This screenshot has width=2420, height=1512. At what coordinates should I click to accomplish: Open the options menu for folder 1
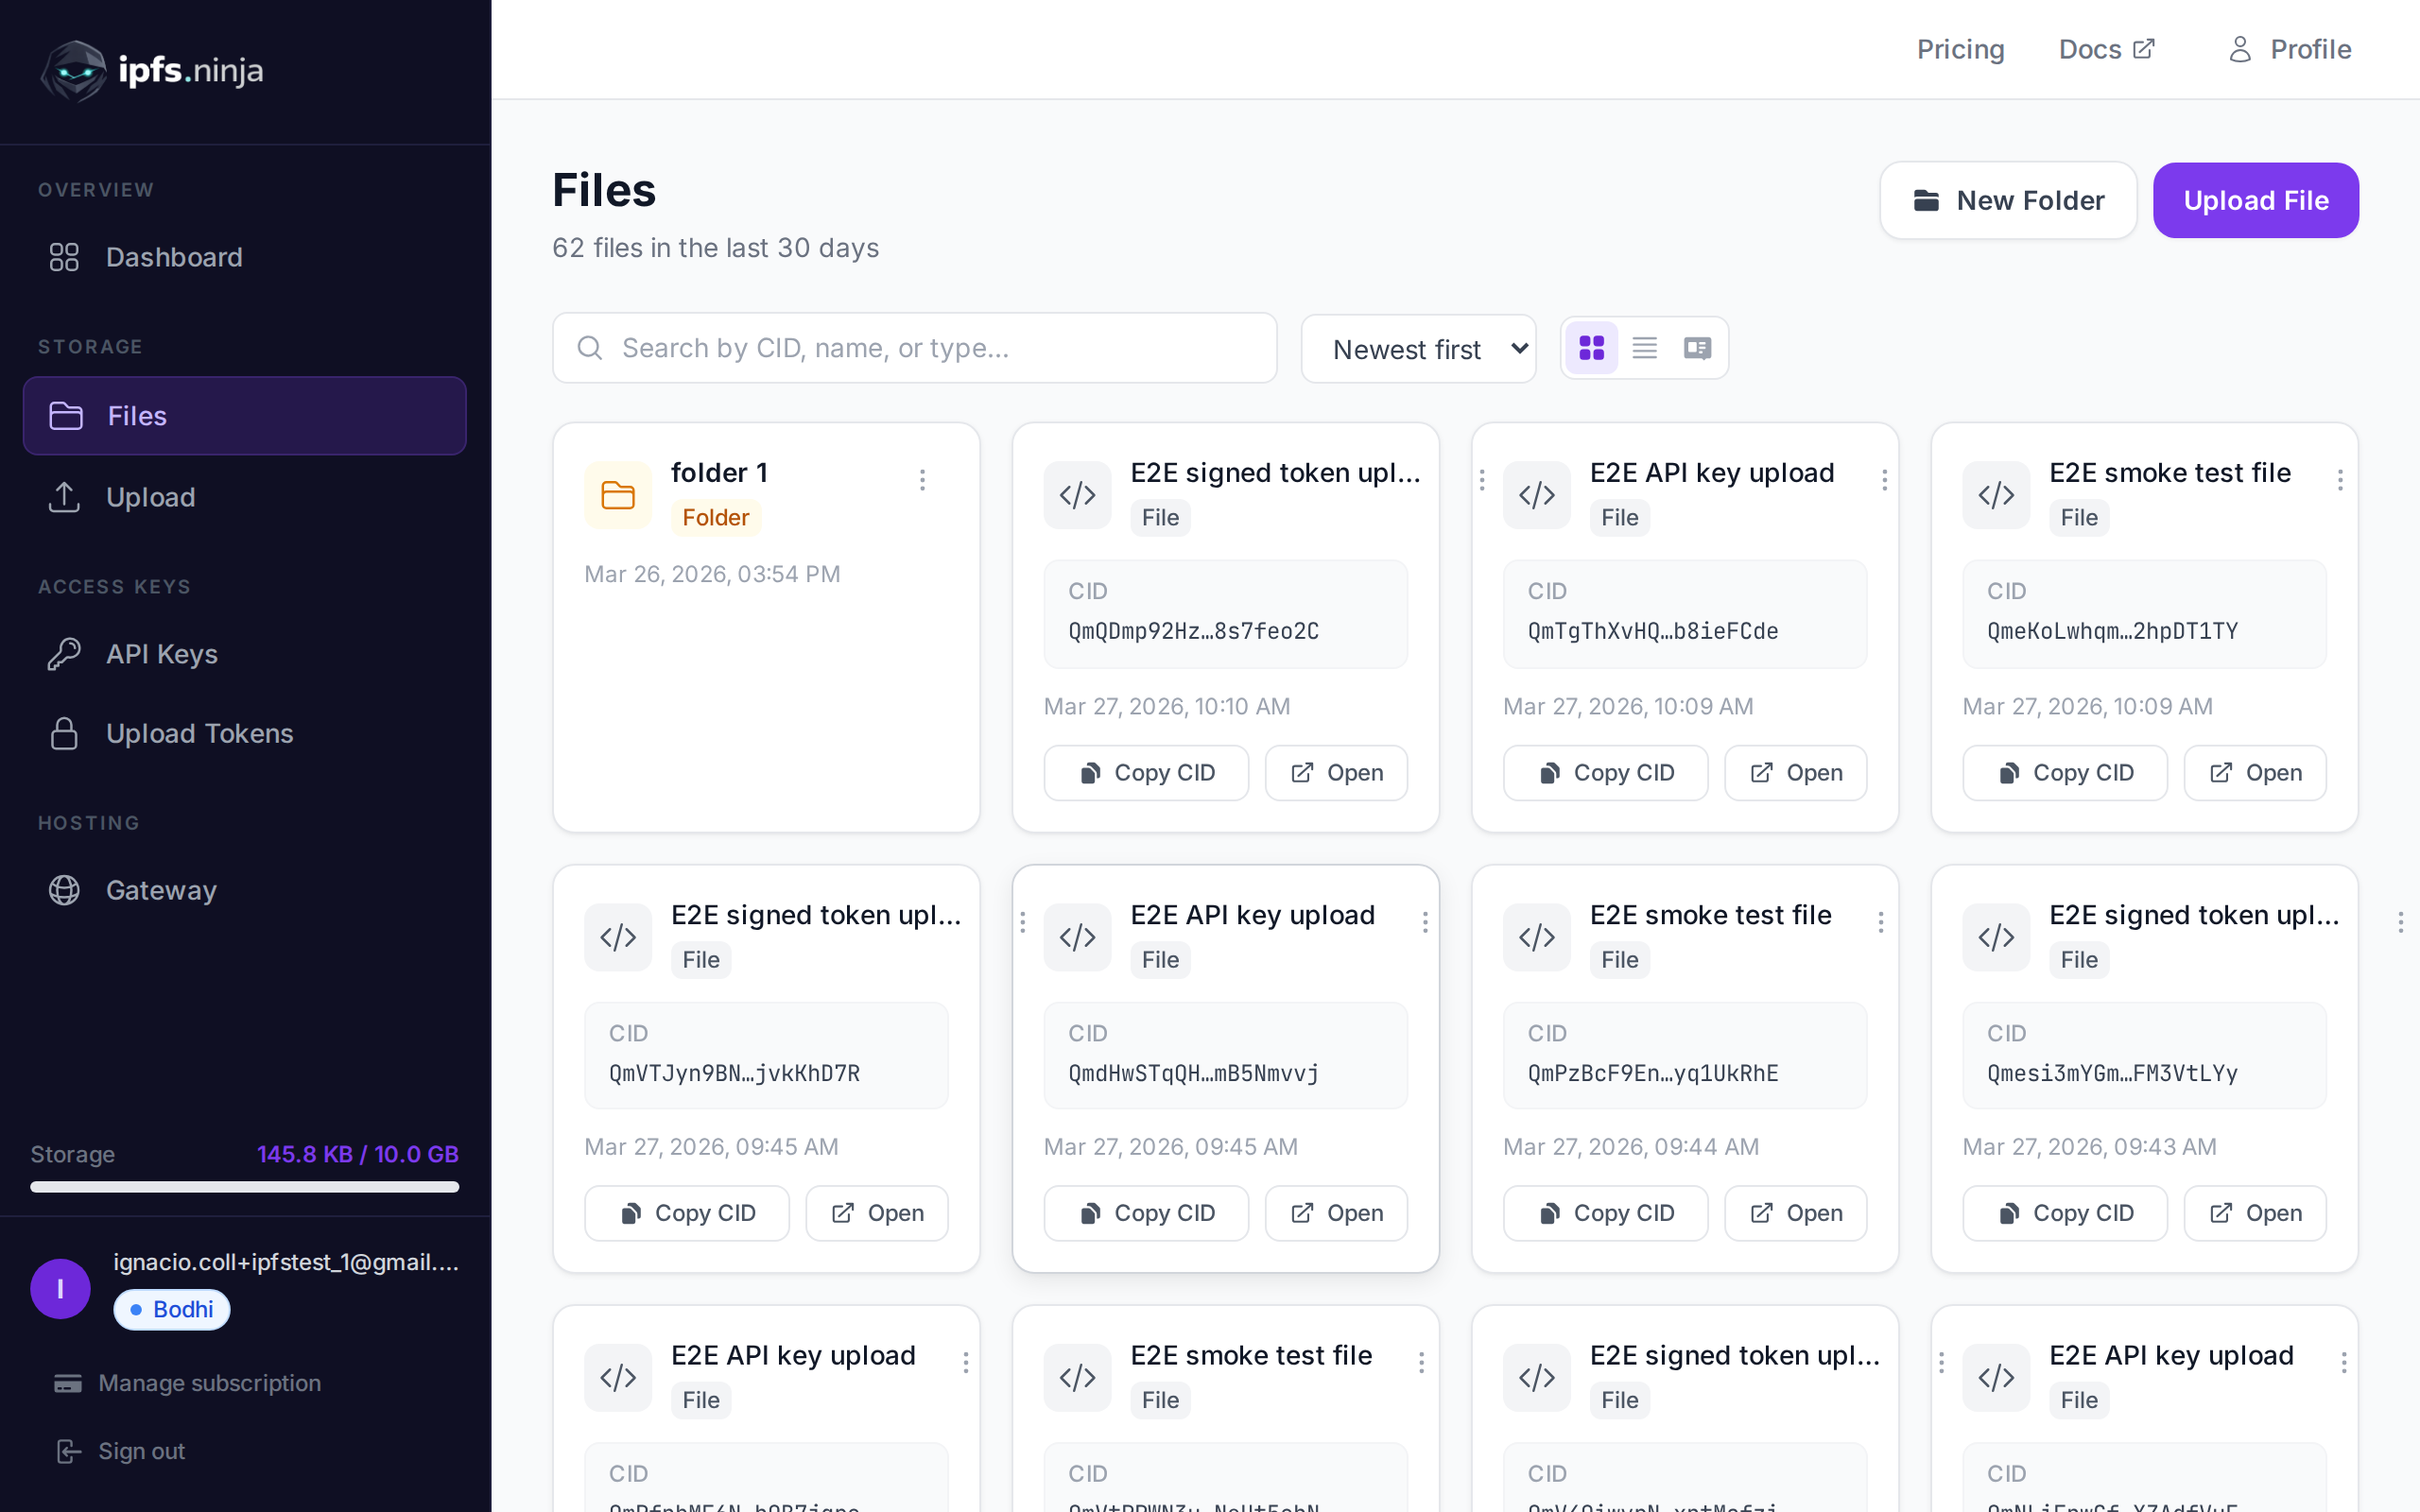point(922,480)
